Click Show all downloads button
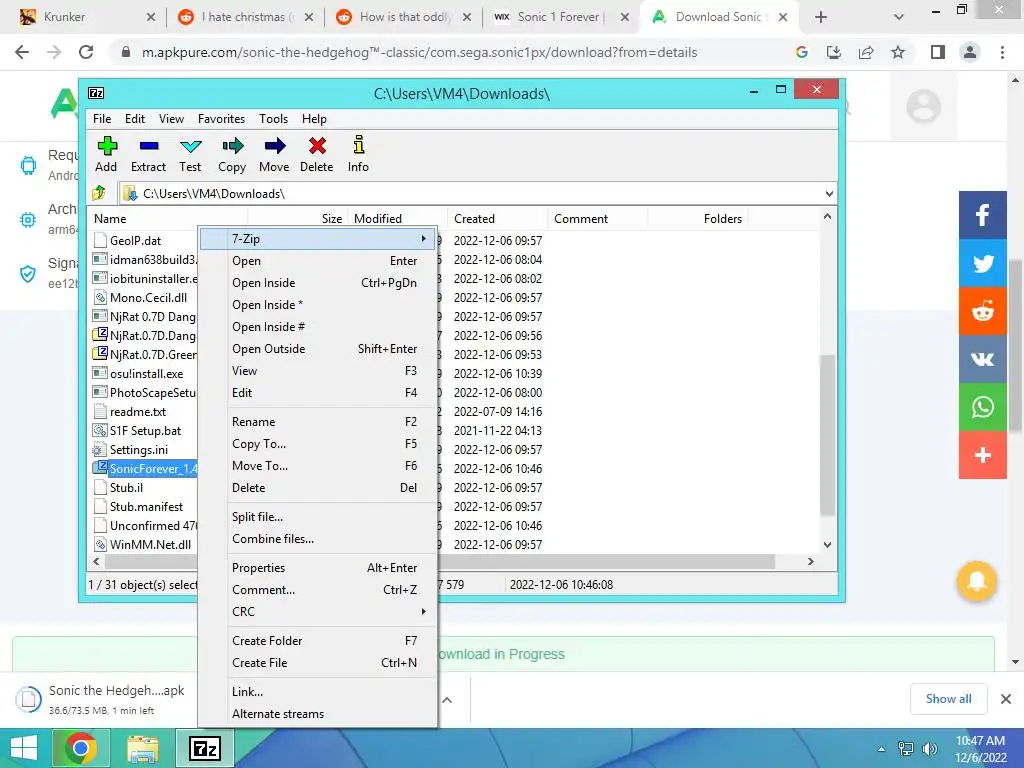This screenshot has width=1024, height=768. point(948,699)
